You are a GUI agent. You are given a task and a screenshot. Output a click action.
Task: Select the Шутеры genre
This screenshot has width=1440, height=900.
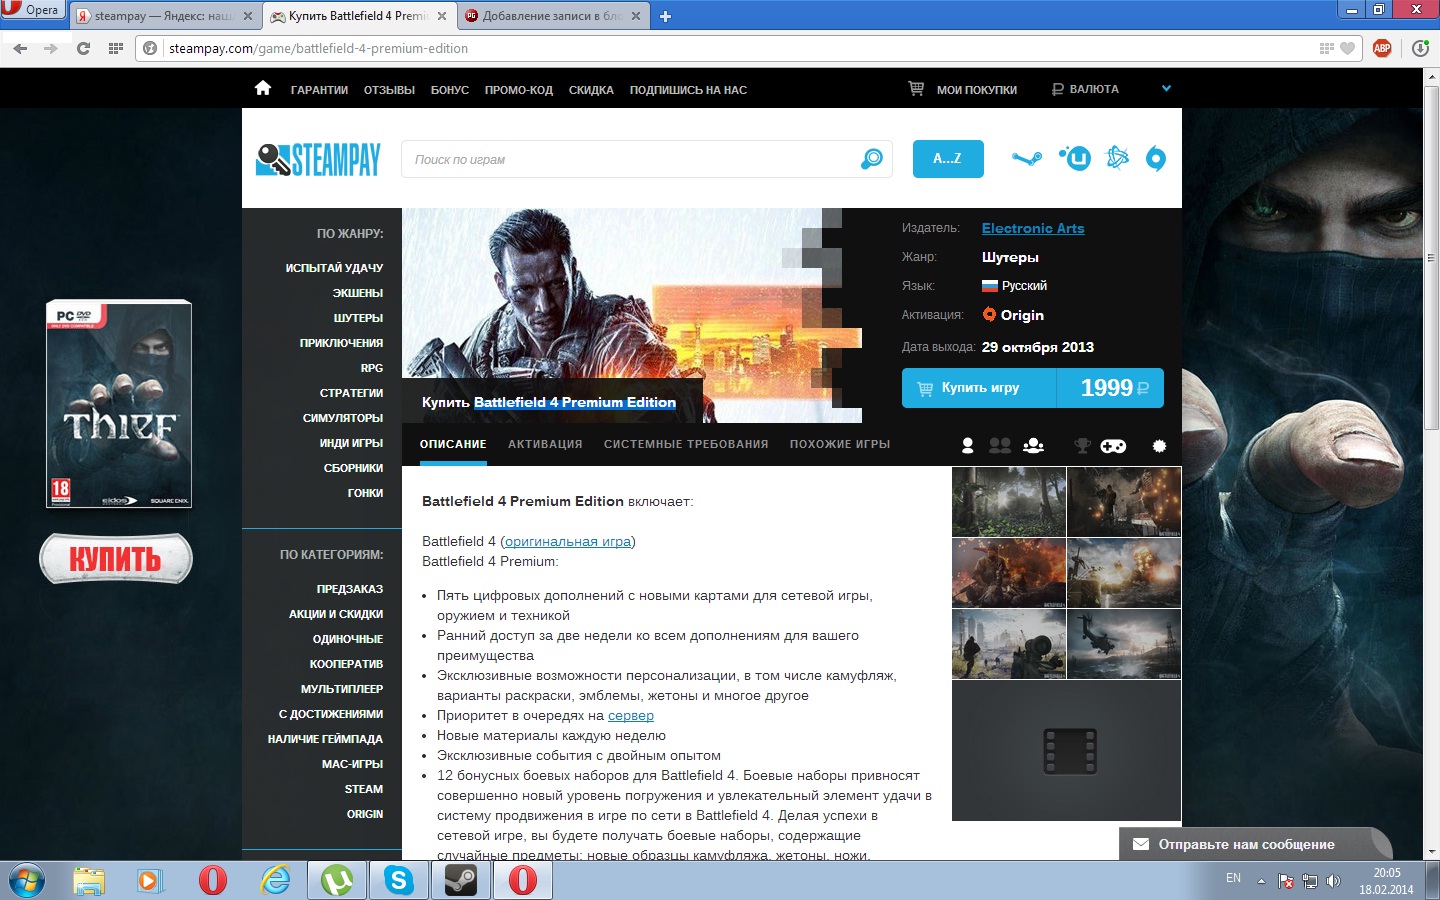358,318
